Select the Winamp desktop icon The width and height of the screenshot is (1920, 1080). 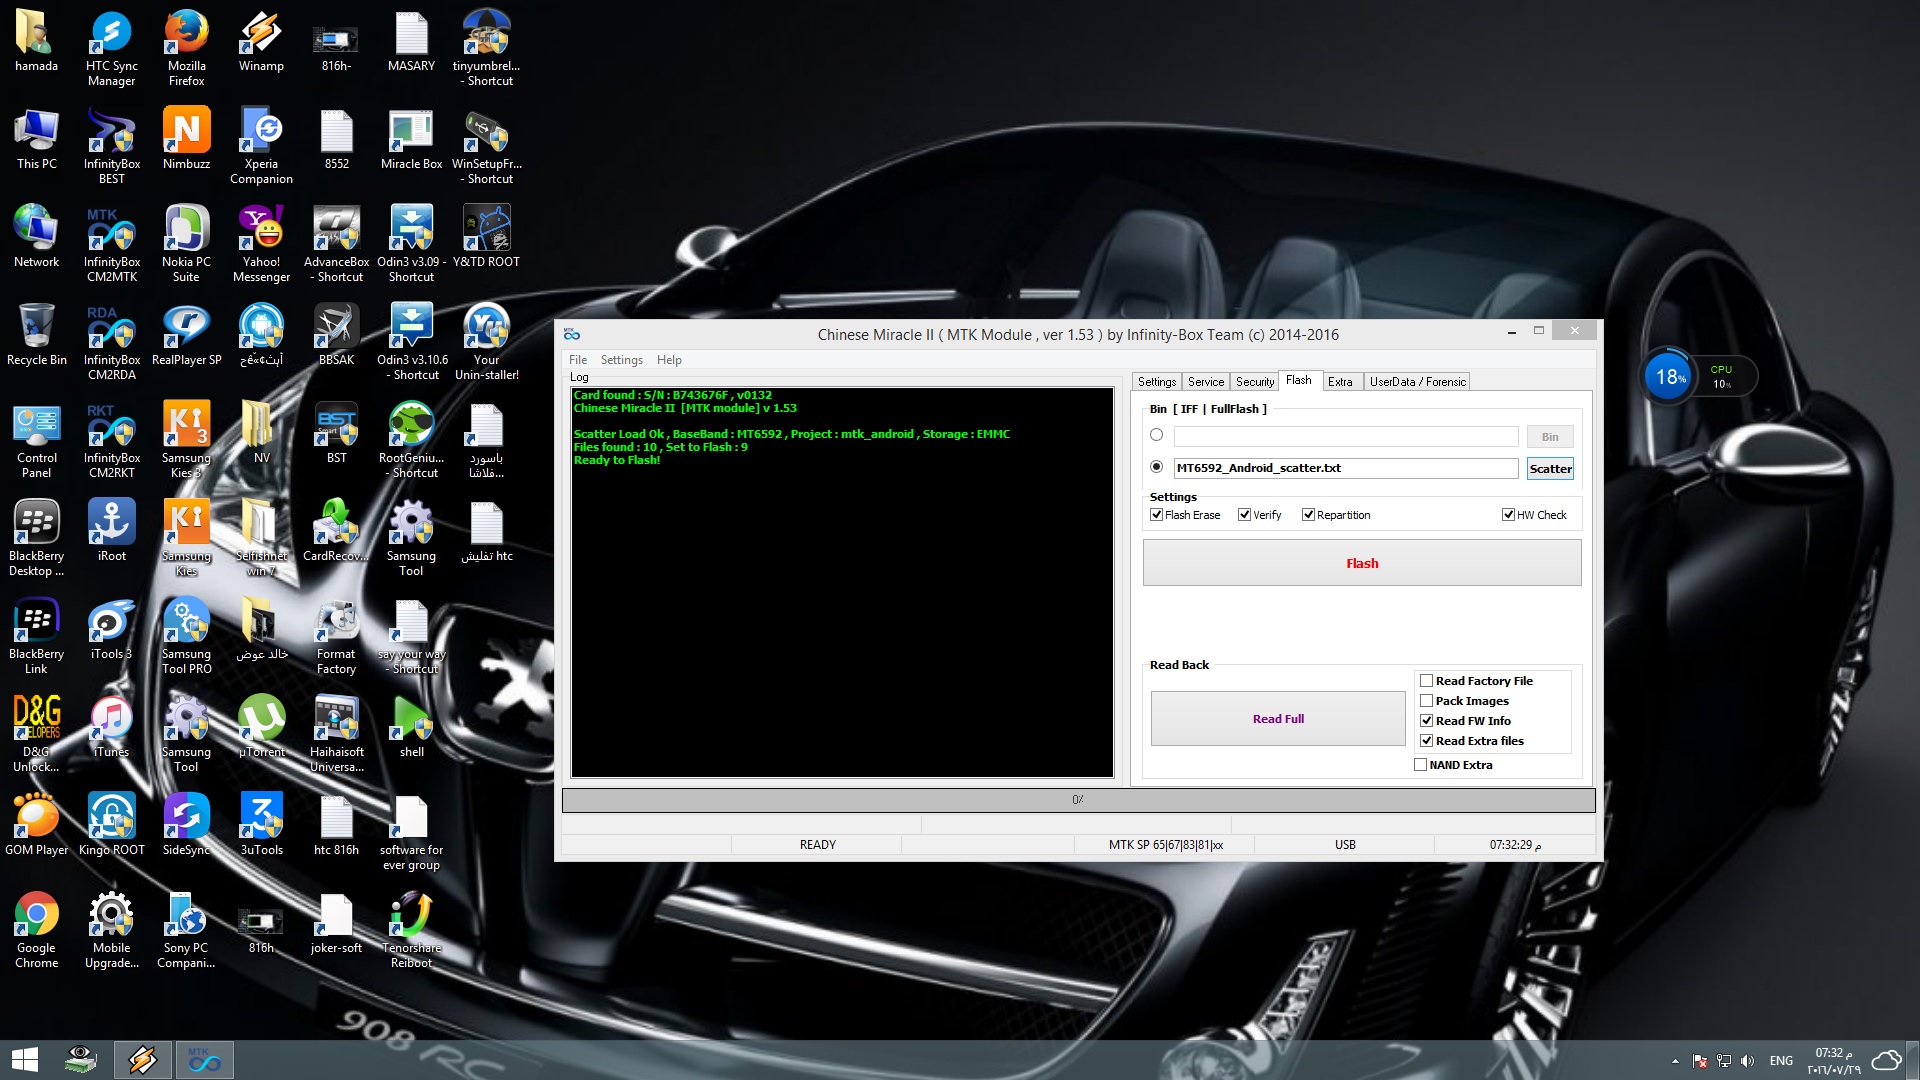coord(261,42)
